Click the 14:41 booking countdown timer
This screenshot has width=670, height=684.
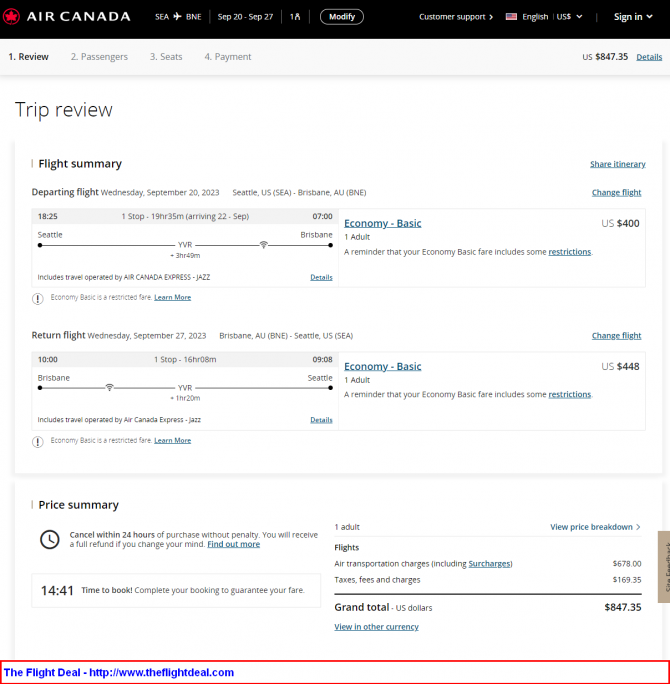tap(57, 591)
